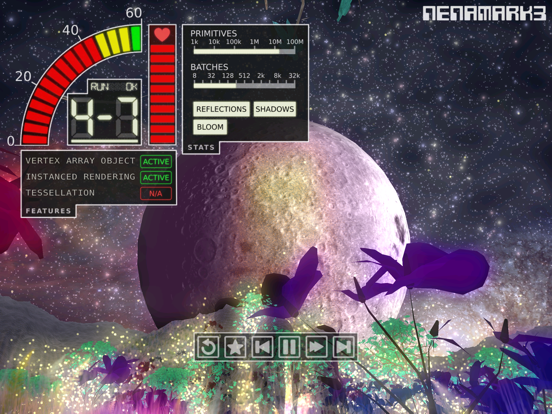The width and height of the screenshot is (552, 414).
Task: Skip to the previous scene
Action: [x=262, y=347]
